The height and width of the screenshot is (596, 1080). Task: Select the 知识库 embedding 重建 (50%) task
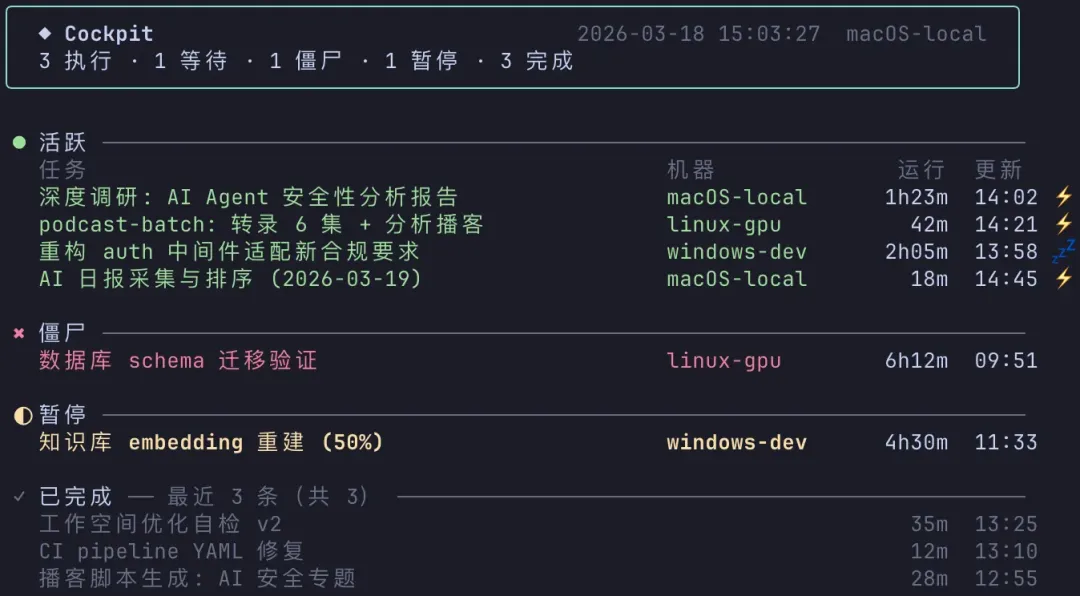click(x=211, y=442)
